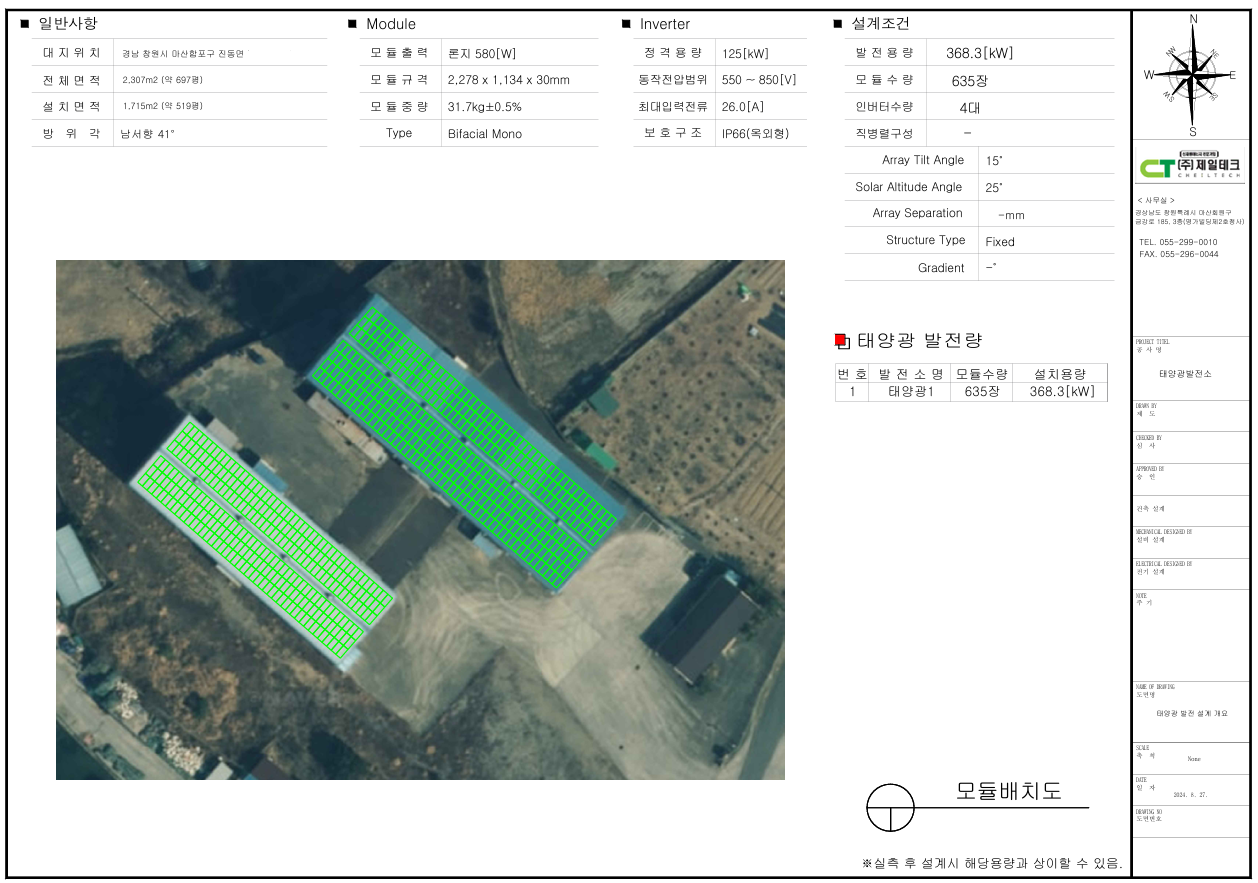Viewport: 1258px width, 883px height.
Task: Click the square bullet before Inverter heading
Action: coord(626,24)
